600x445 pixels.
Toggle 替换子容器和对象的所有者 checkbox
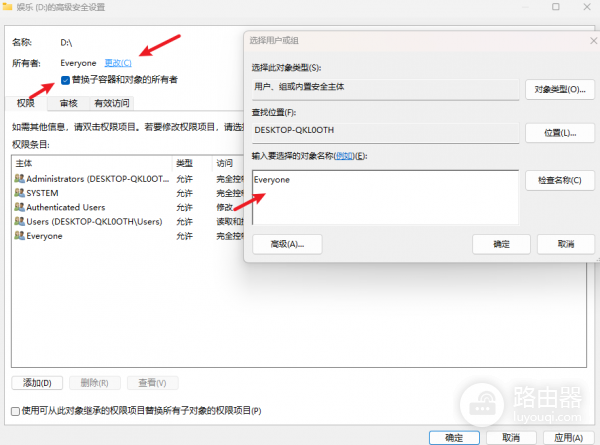pos(65,80)
